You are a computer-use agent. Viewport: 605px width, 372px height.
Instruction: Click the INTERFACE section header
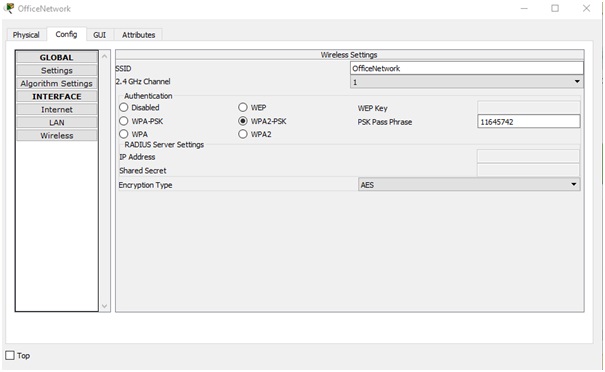[x=57, y=96]
